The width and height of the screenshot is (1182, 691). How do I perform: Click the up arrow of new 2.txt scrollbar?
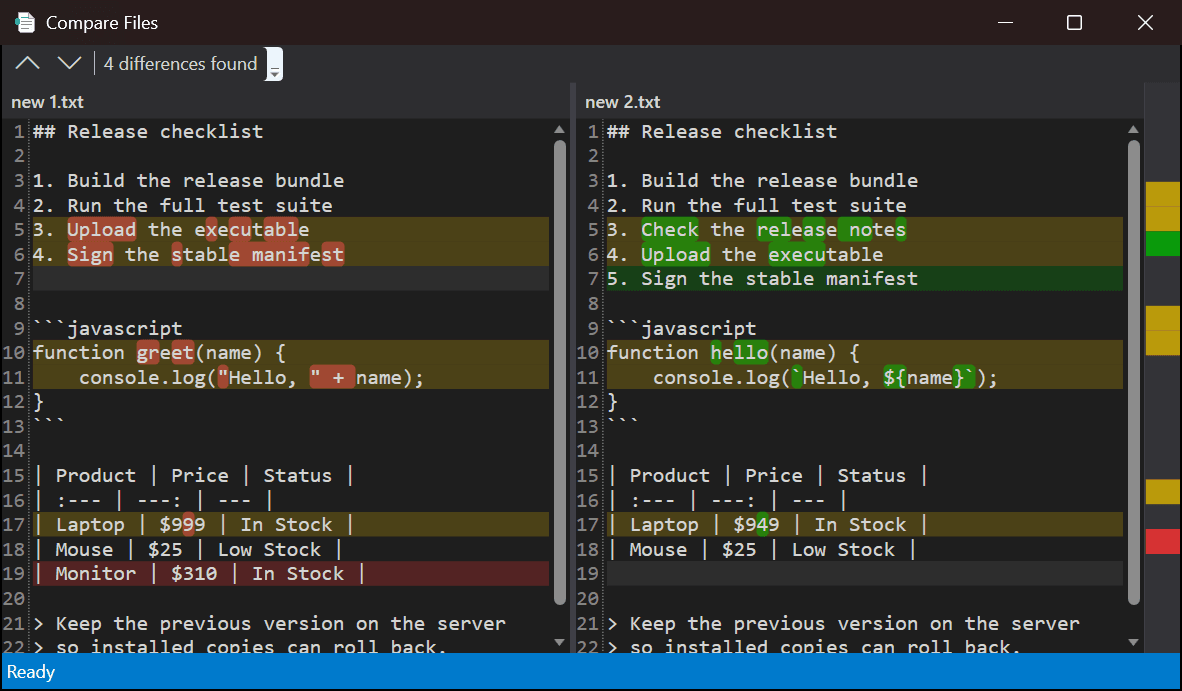tap(1133, 130)
